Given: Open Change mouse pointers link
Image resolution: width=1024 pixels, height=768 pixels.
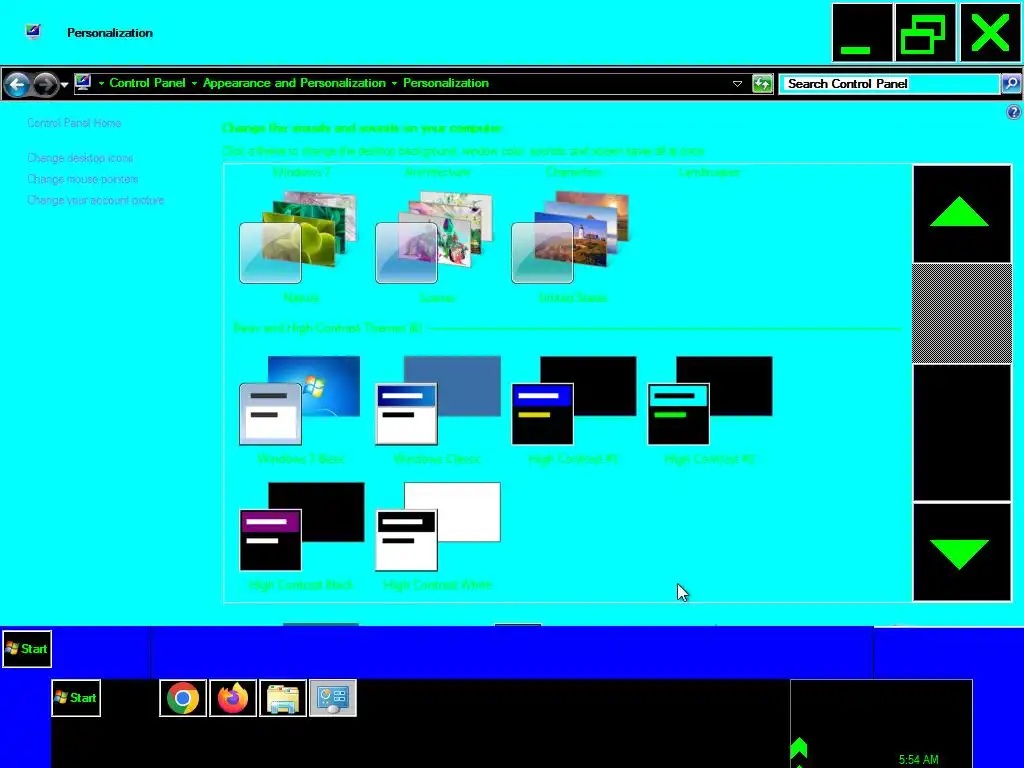Looking at the screenshot, I should tap(82, 179).
